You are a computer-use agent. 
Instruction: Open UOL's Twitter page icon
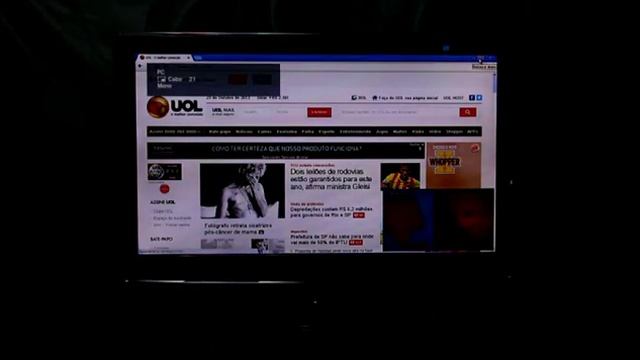[479, 98]
